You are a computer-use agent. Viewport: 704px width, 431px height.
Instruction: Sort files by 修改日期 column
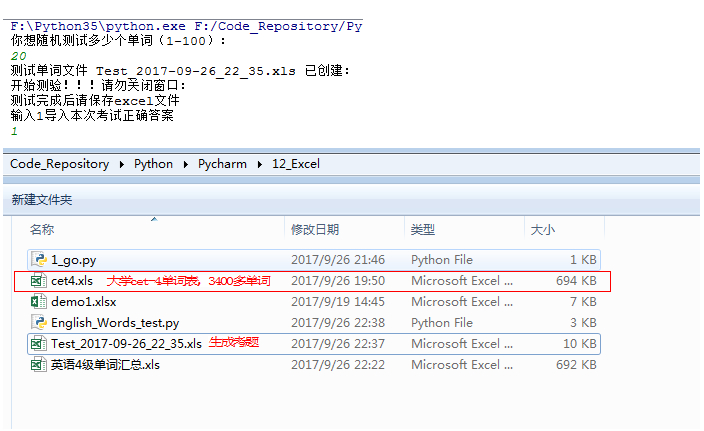point(315,229)
